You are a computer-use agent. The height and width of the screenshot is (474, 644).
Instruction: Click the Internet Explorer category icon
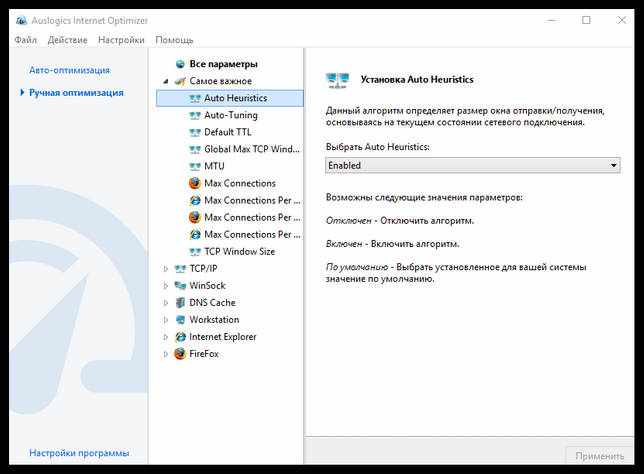tap(180, 337)
